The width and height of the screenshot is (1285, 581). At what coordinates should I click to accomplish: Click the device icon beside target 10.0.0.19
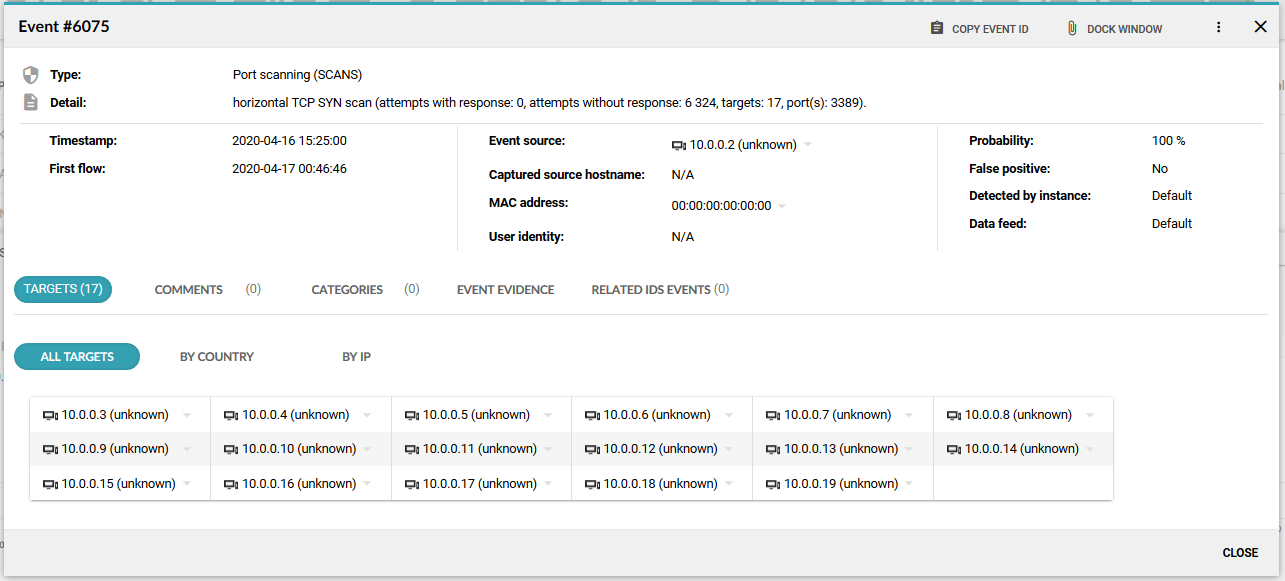tap(773, 484)
